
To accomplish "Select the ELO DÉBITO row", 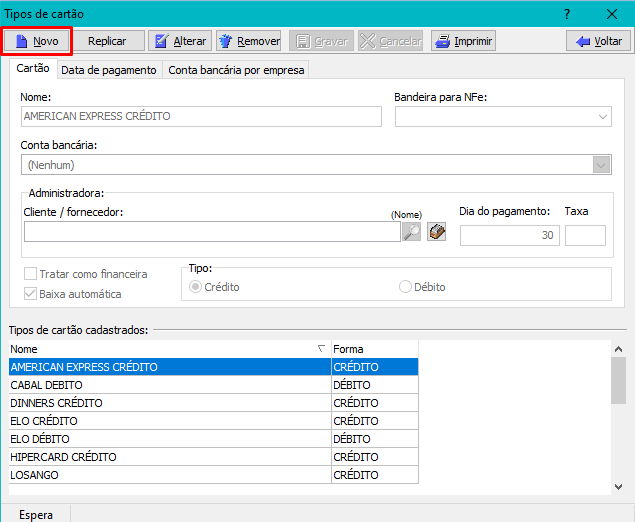I will (213, 439).
